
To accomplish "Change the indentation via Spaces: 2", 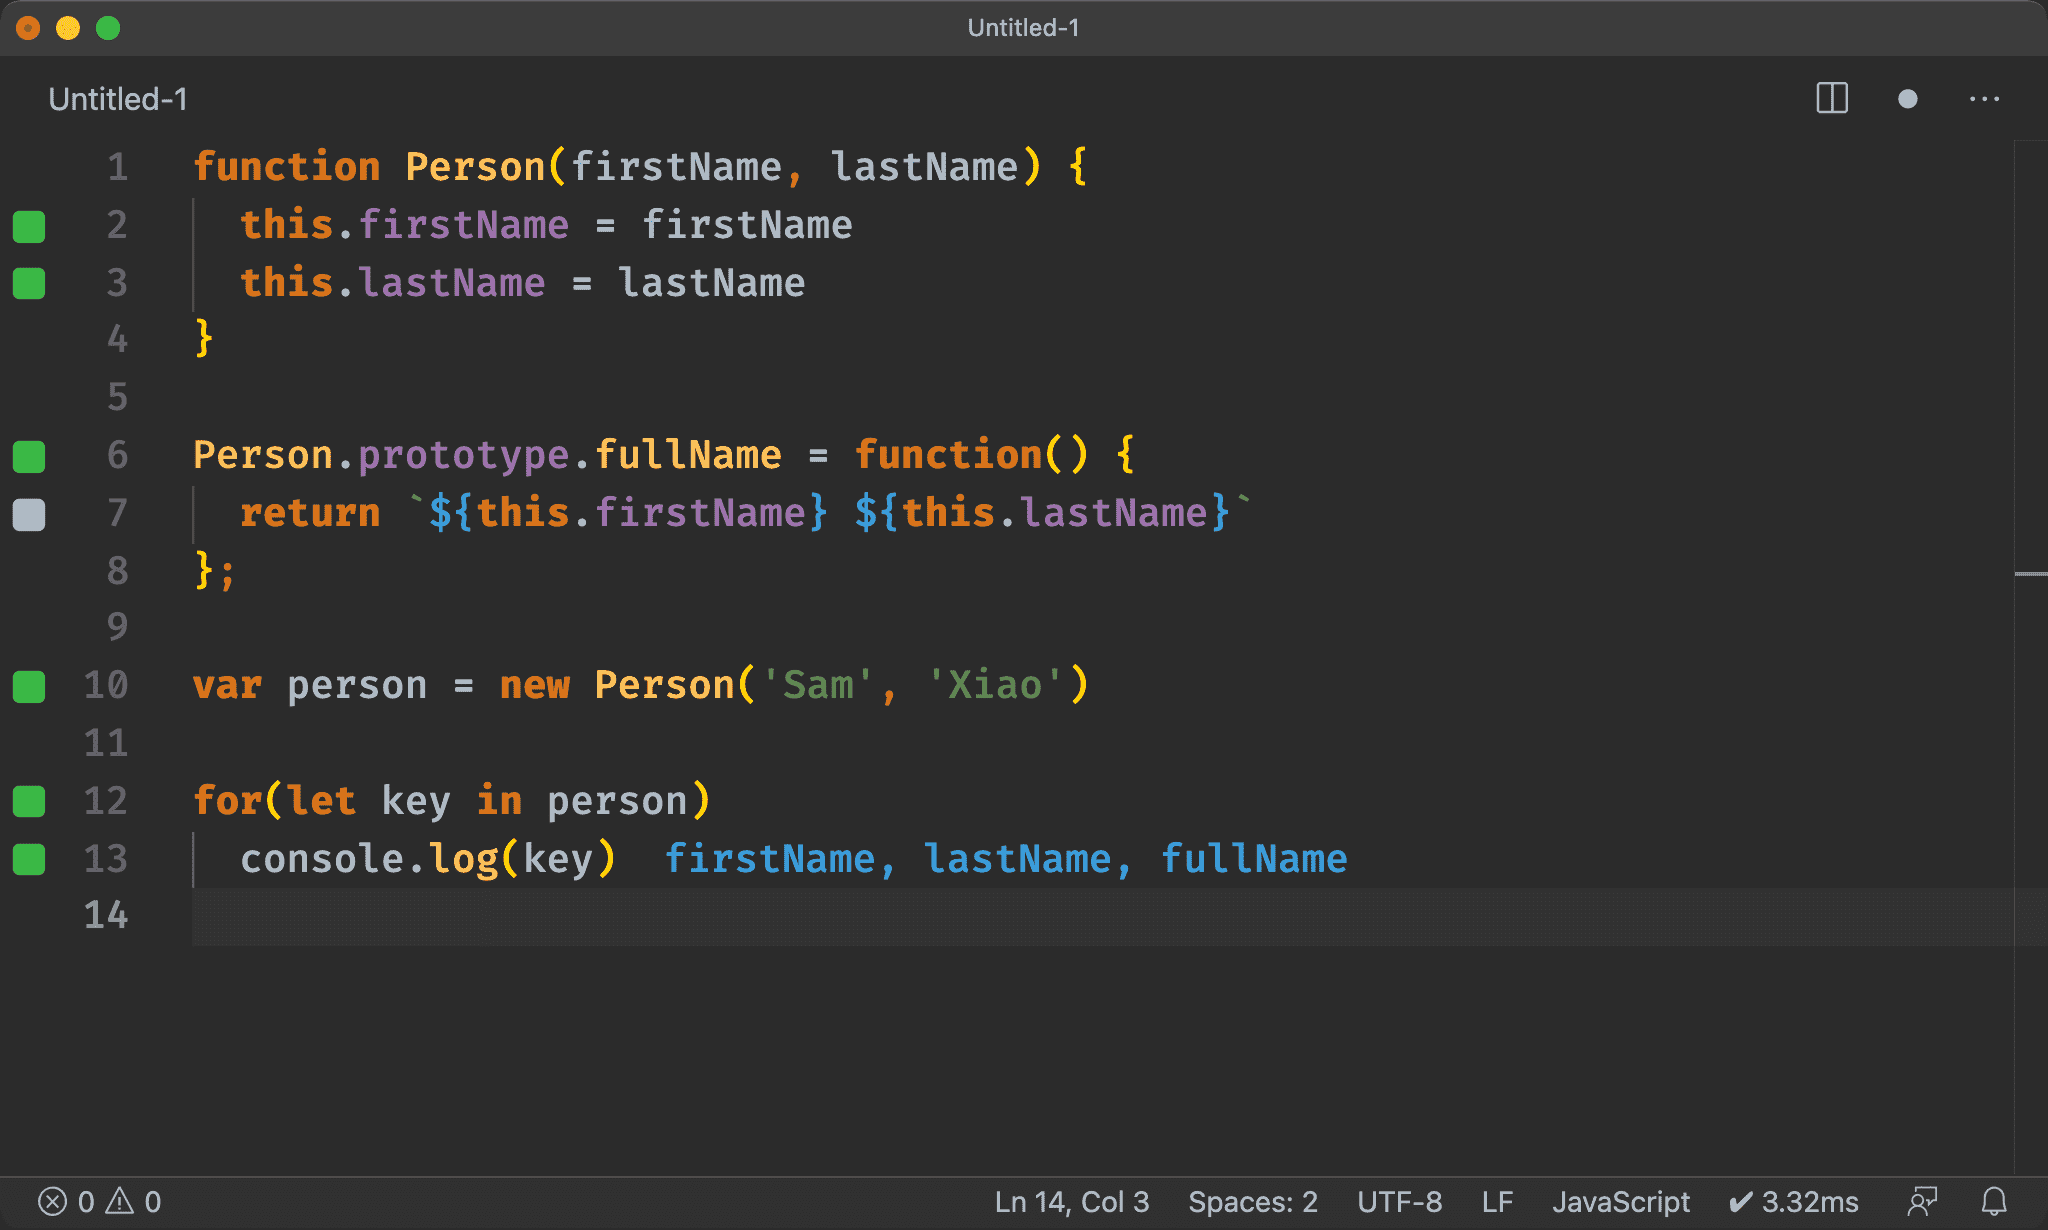I will (x=1252, y=1201).
